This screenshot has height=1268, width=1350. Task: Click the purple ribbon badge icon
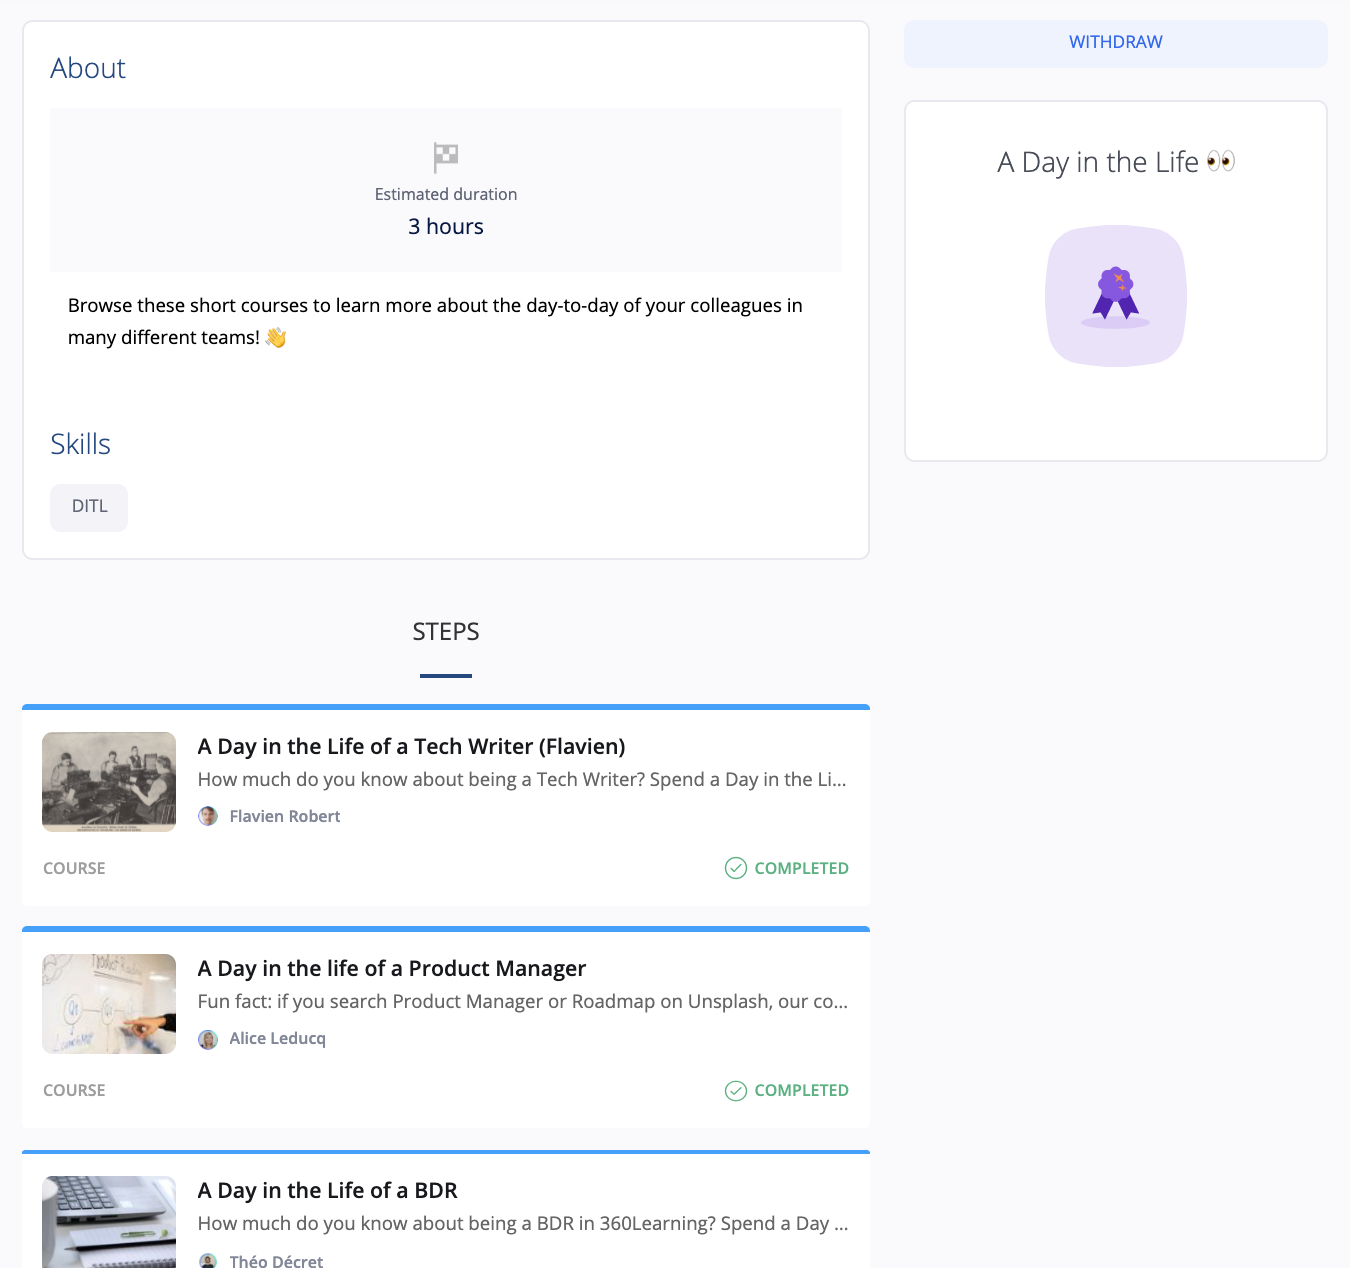(x=1116, y=295)
